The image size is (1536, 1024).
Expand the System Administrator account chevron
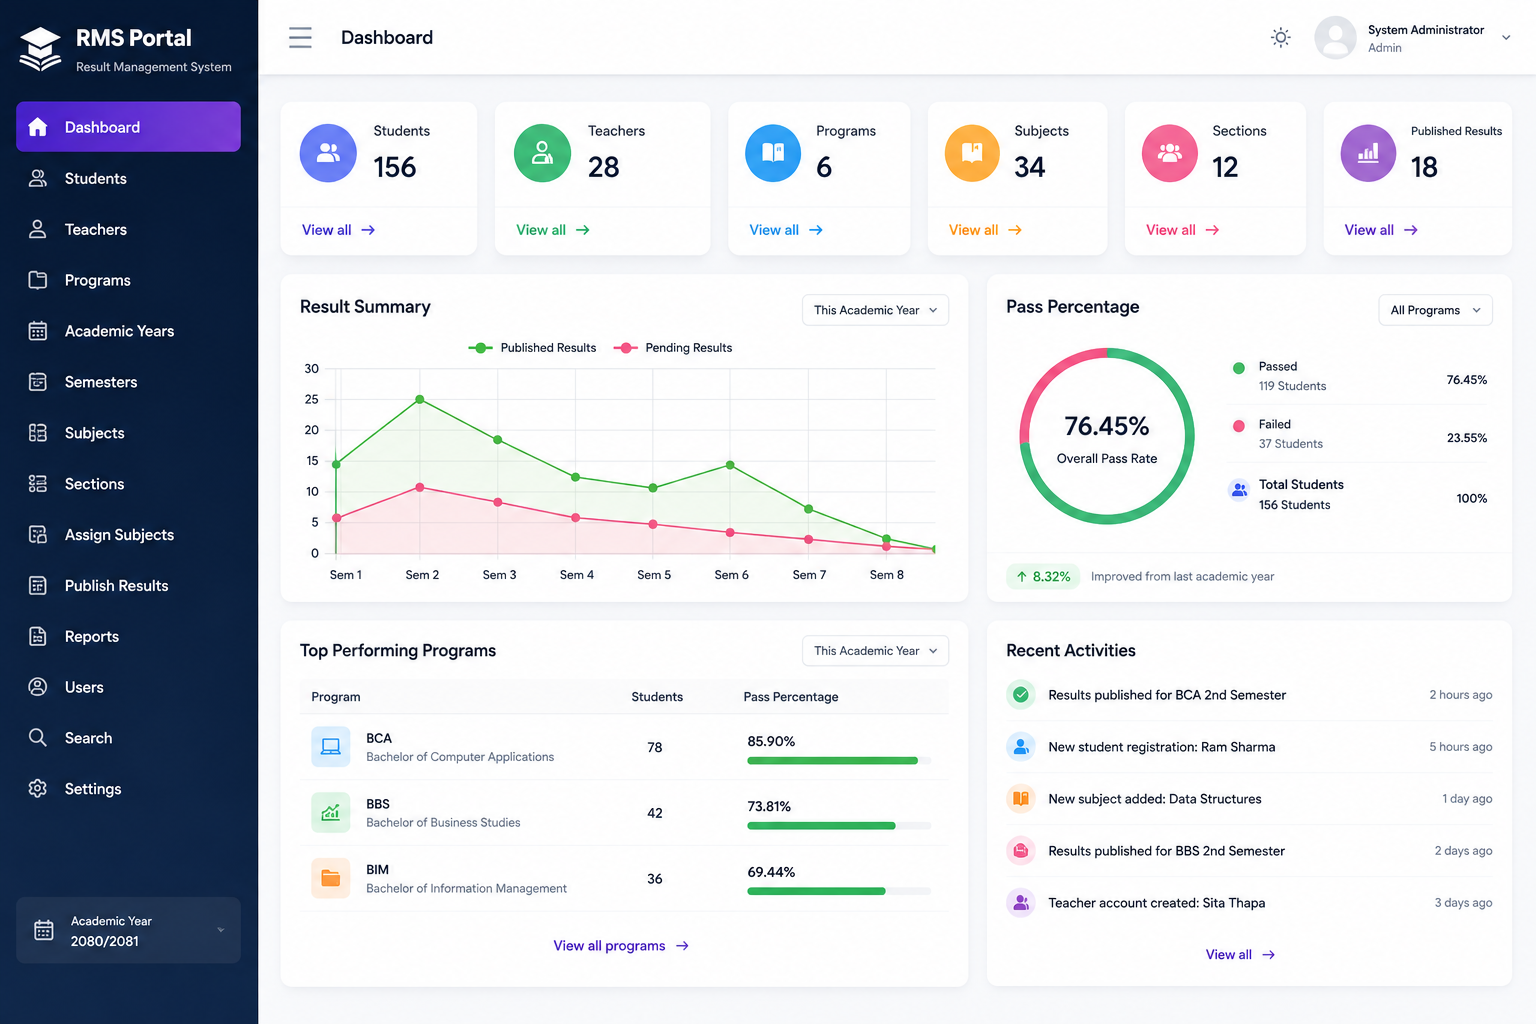[1506, 38]
